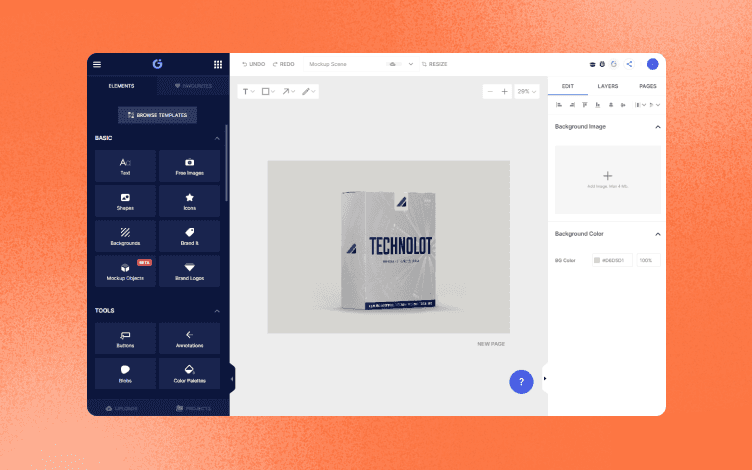The image size is (752, 470).
Task: Click the BG Color swatch
Action: (597, 260)
